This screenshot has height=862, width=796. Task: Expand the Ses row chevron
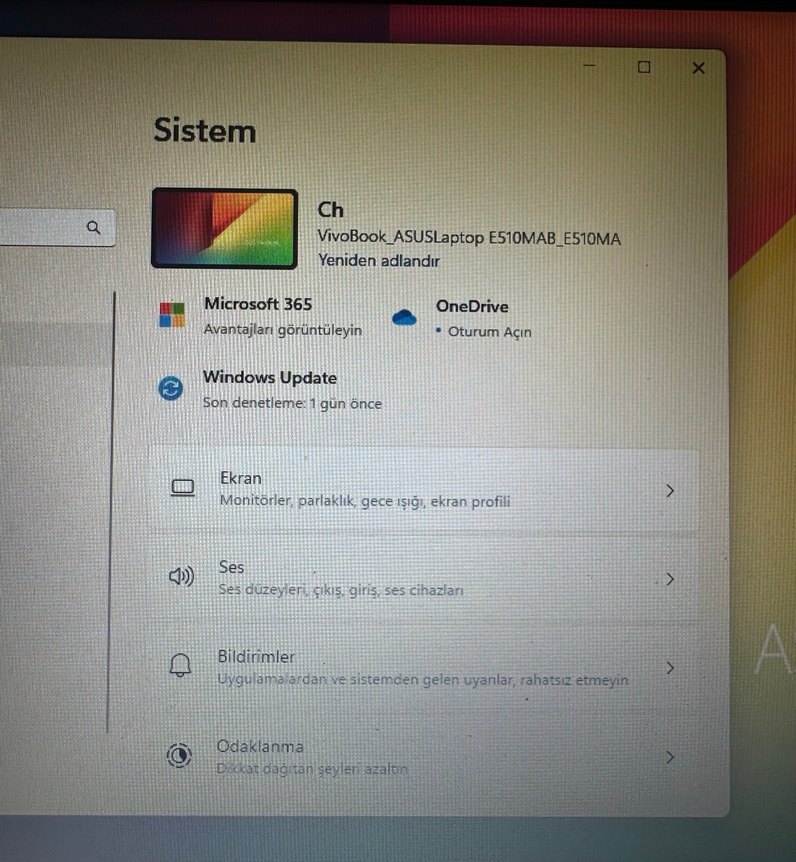(x=670, y=579)
